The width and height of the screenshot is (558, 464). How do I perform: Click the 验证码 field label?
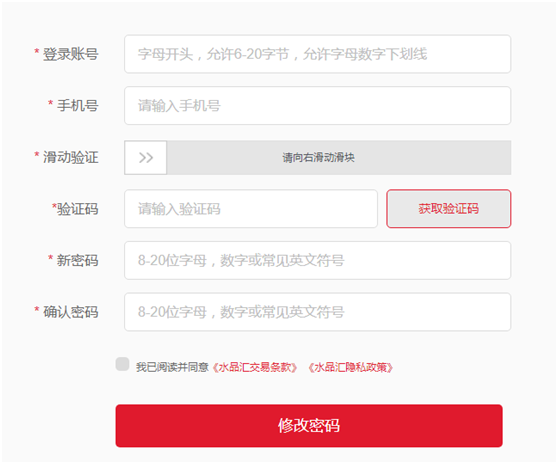point(78,209)
